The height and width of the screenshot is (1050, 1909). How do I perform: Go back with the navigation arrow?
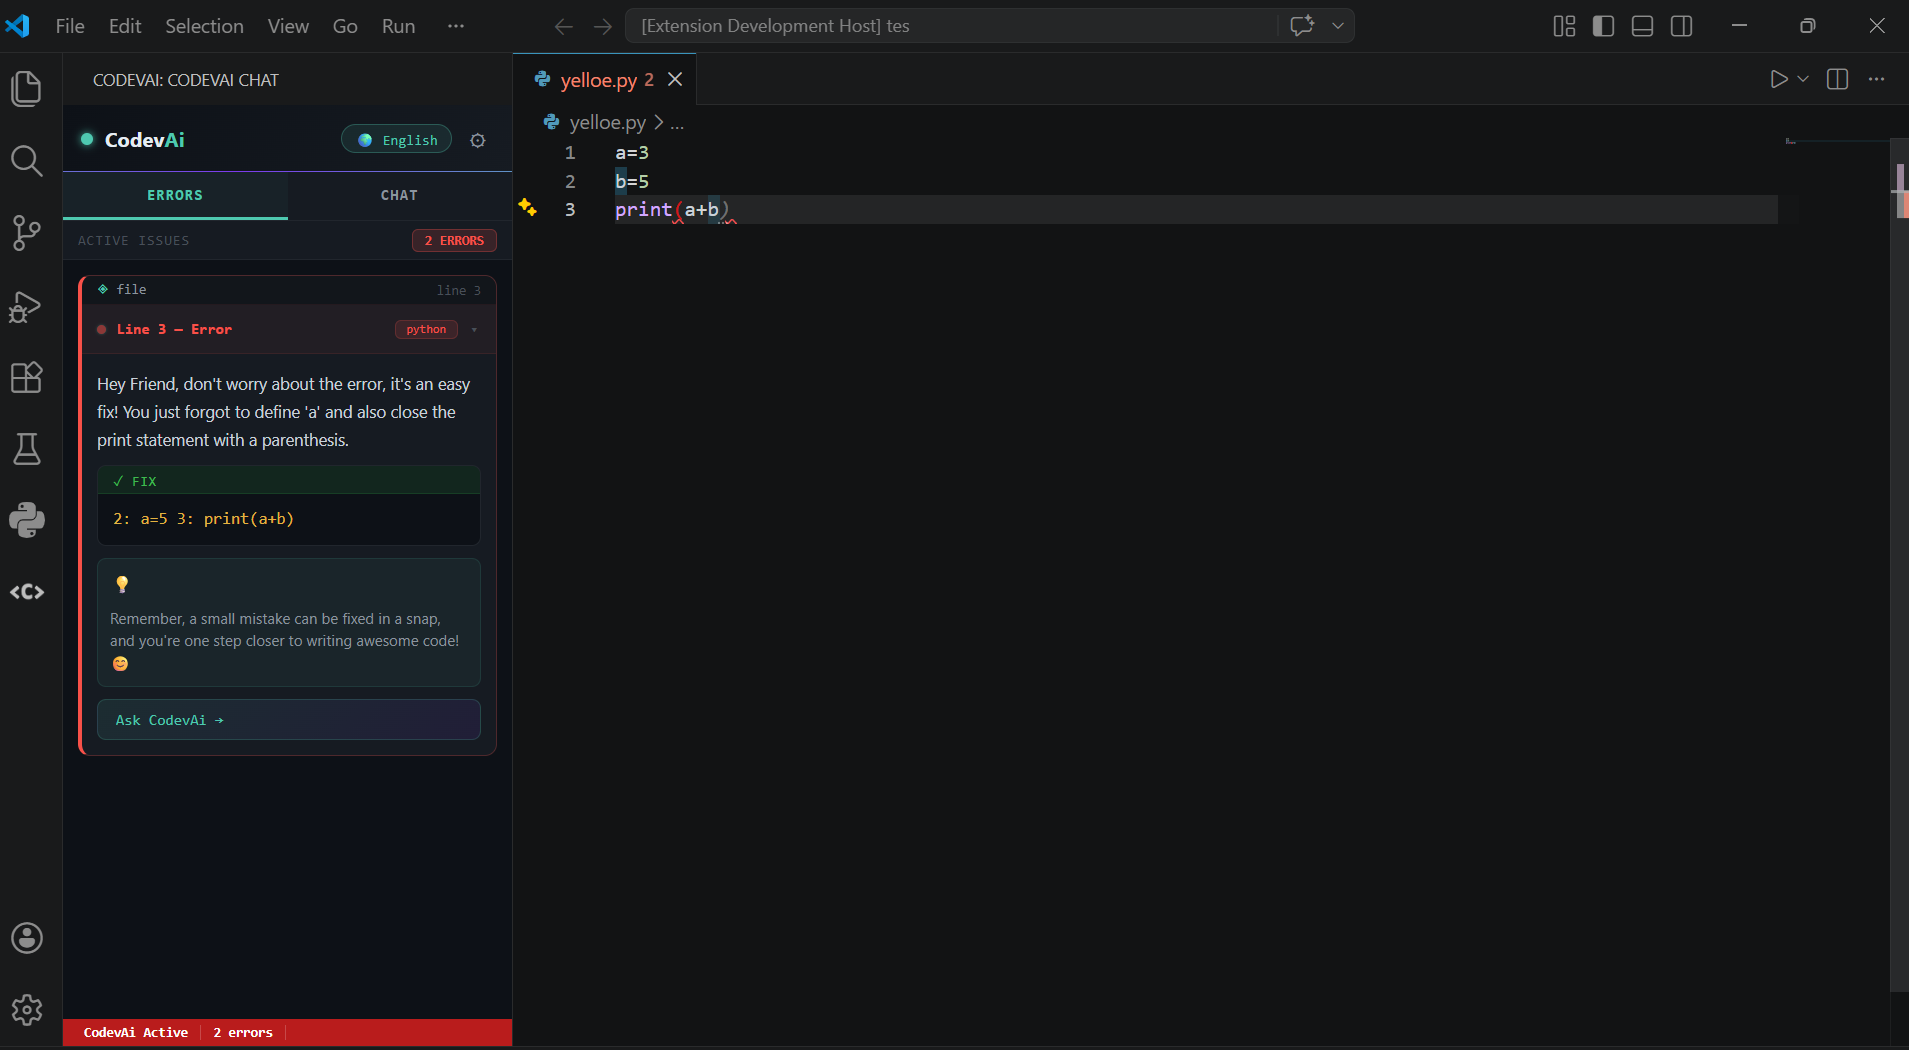tap(564, 26)
